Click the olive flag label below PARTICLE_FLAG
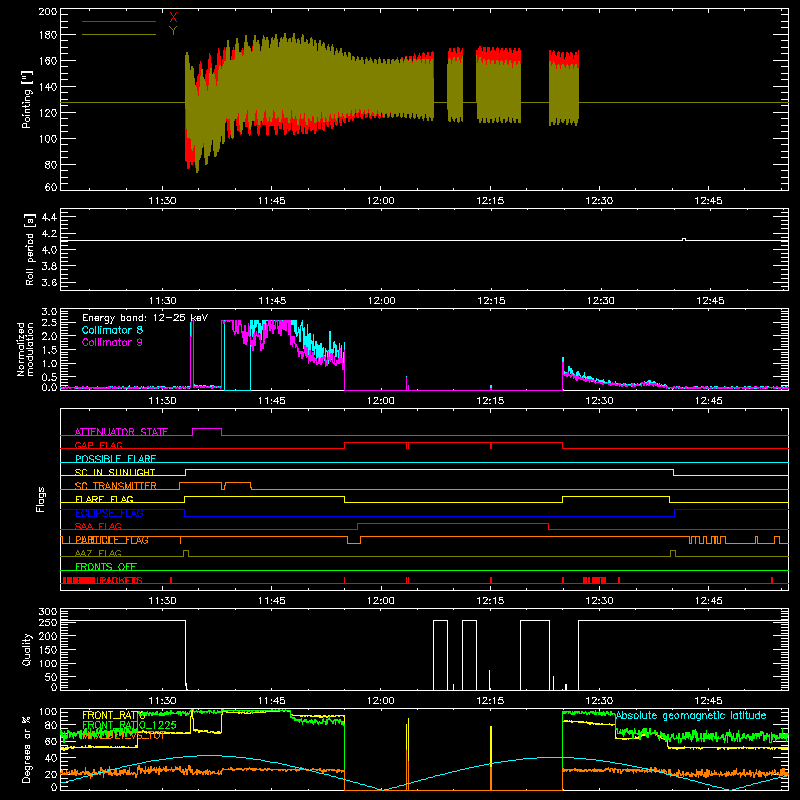800x800 pixels. [98, 553]
